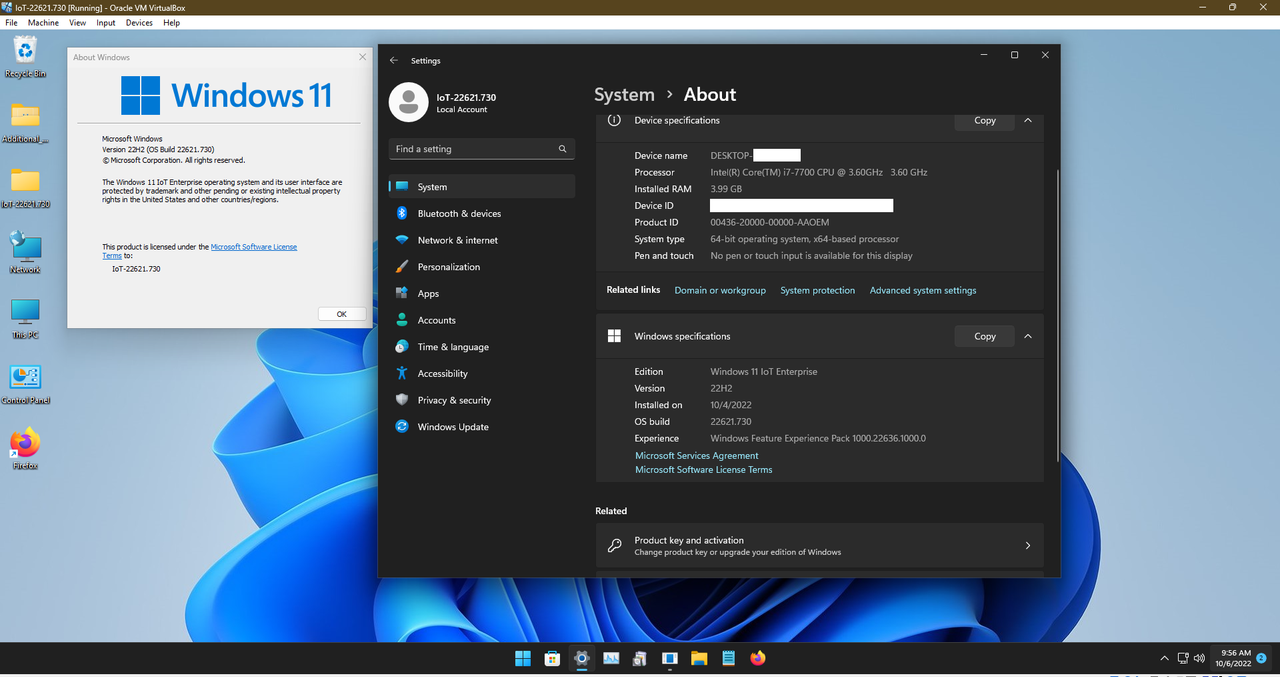
Task: Click the Settings page vertical scrollbar
Action: 1058,315
